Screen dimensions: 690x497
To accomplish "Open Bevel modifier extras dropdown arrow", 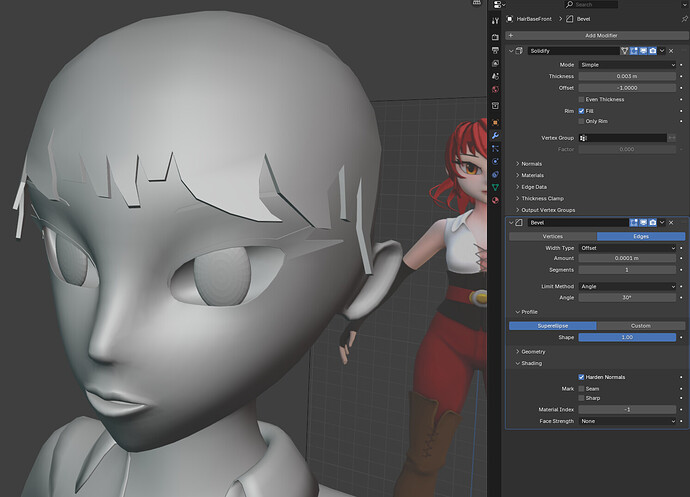I will 662,223.
